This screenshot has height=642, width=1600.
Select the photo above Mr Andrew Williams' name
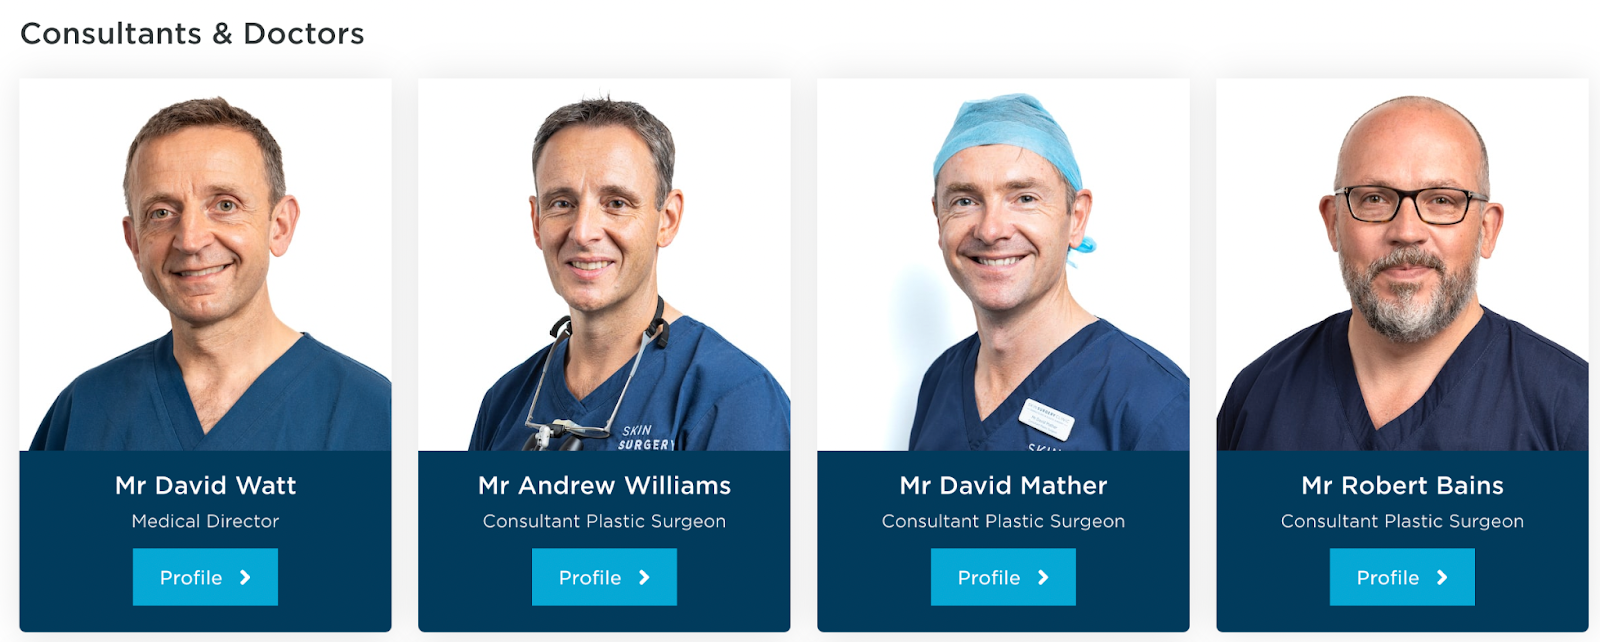click(604, 265)
